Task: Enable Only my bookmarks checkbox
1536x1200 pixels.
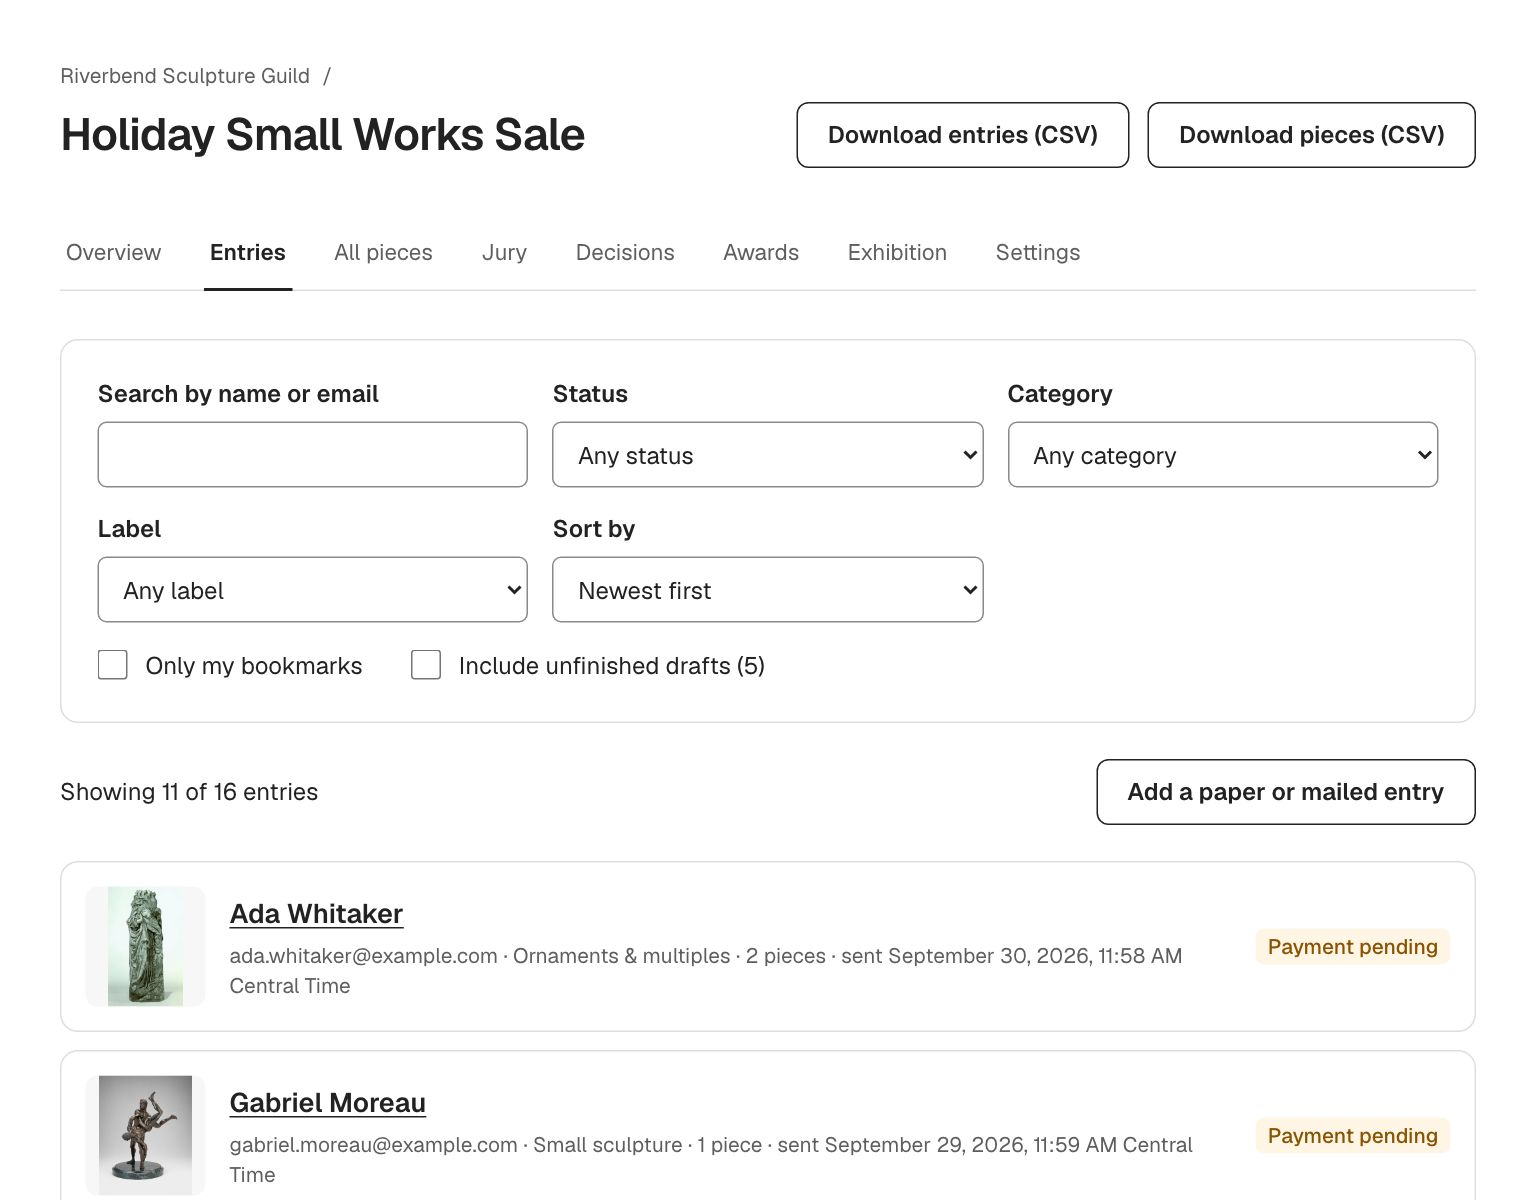Action: pos(113,665)
